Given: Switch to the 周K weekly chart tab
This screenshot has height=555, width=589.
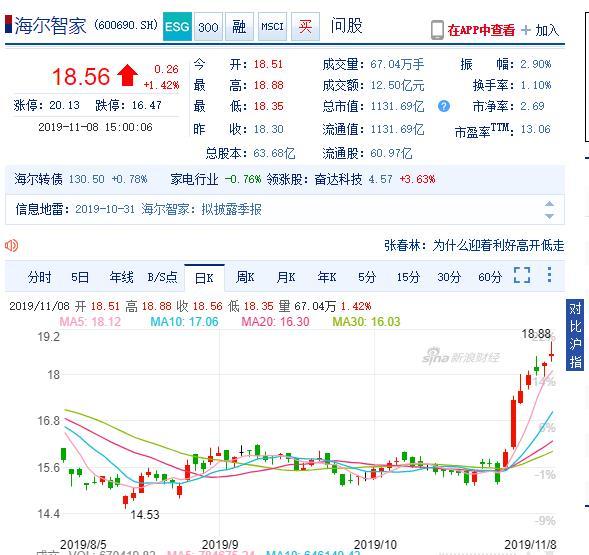Looking at the screenshot, I should point(245,277).
